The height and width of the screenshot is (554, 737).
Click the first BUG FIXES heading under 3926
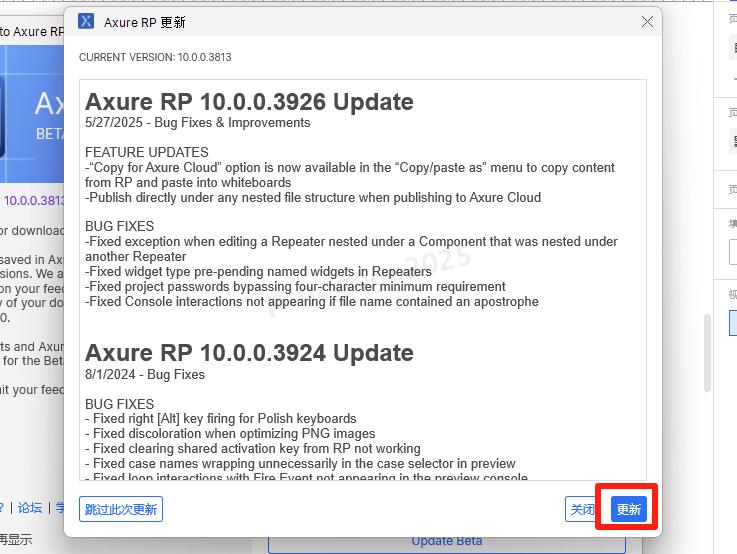[x=119, y=226]
